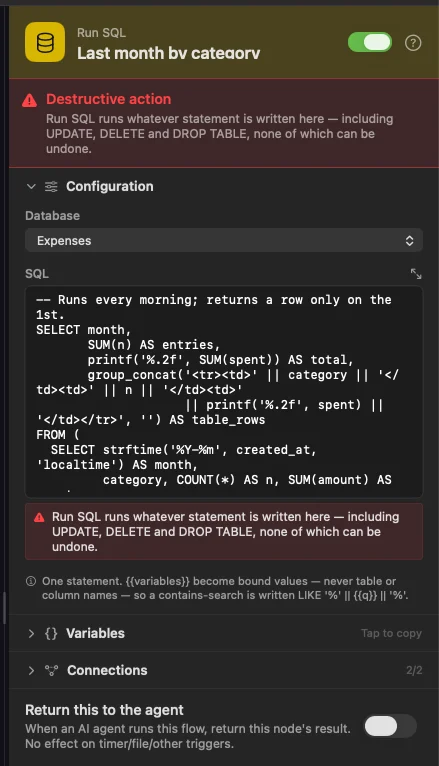Open help via the question mark icon
Viewport: 439px width, 766px height.
pos(413,43)
